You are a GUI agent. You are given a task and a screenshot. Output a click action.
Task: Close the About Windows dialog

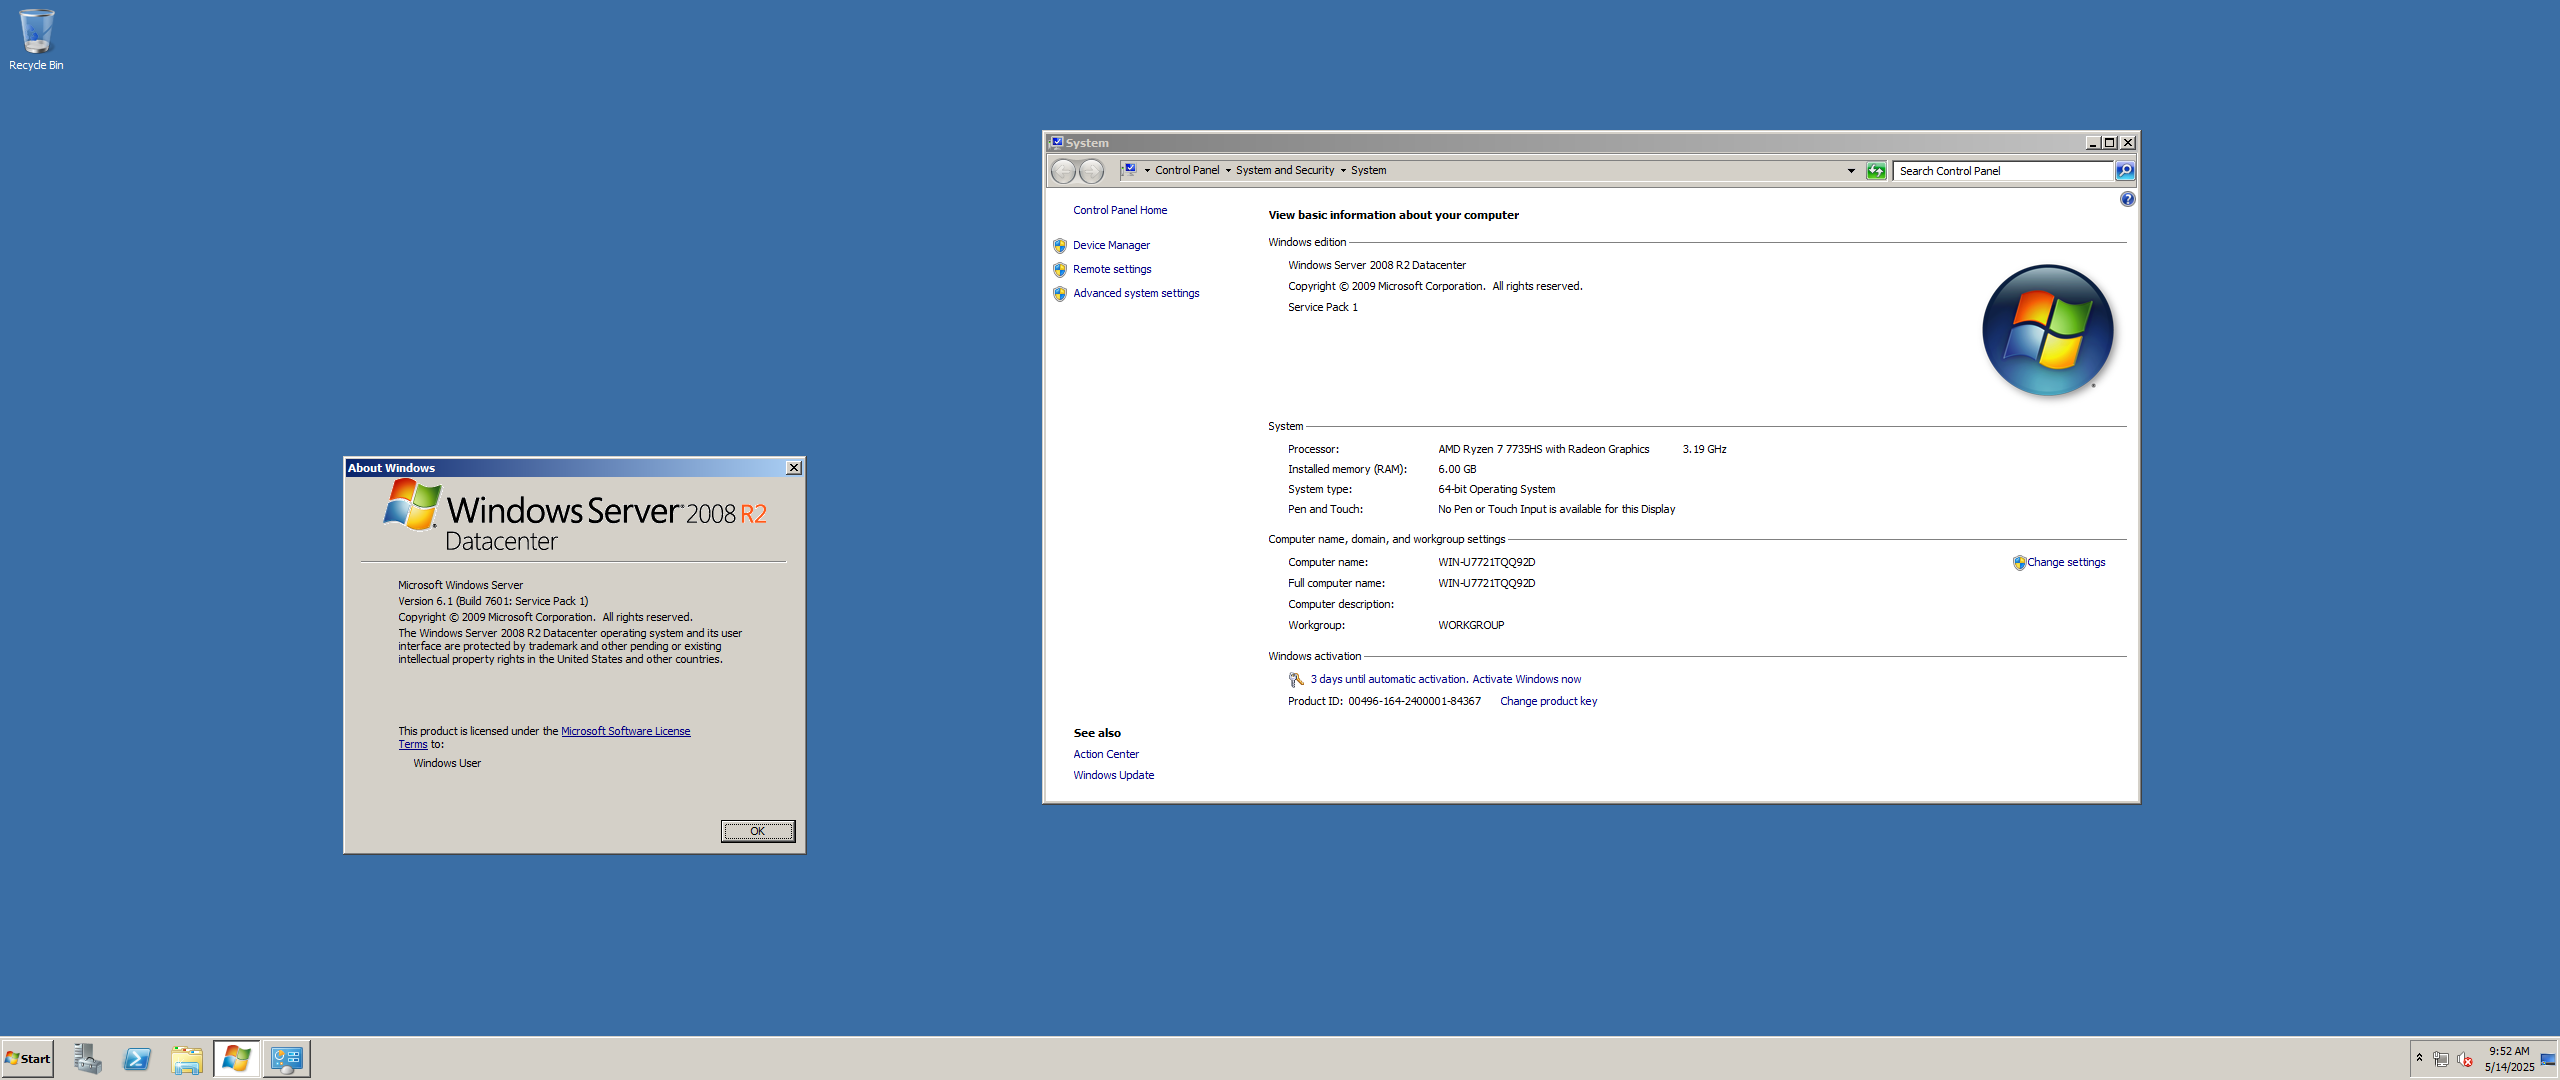click(793, 468)
